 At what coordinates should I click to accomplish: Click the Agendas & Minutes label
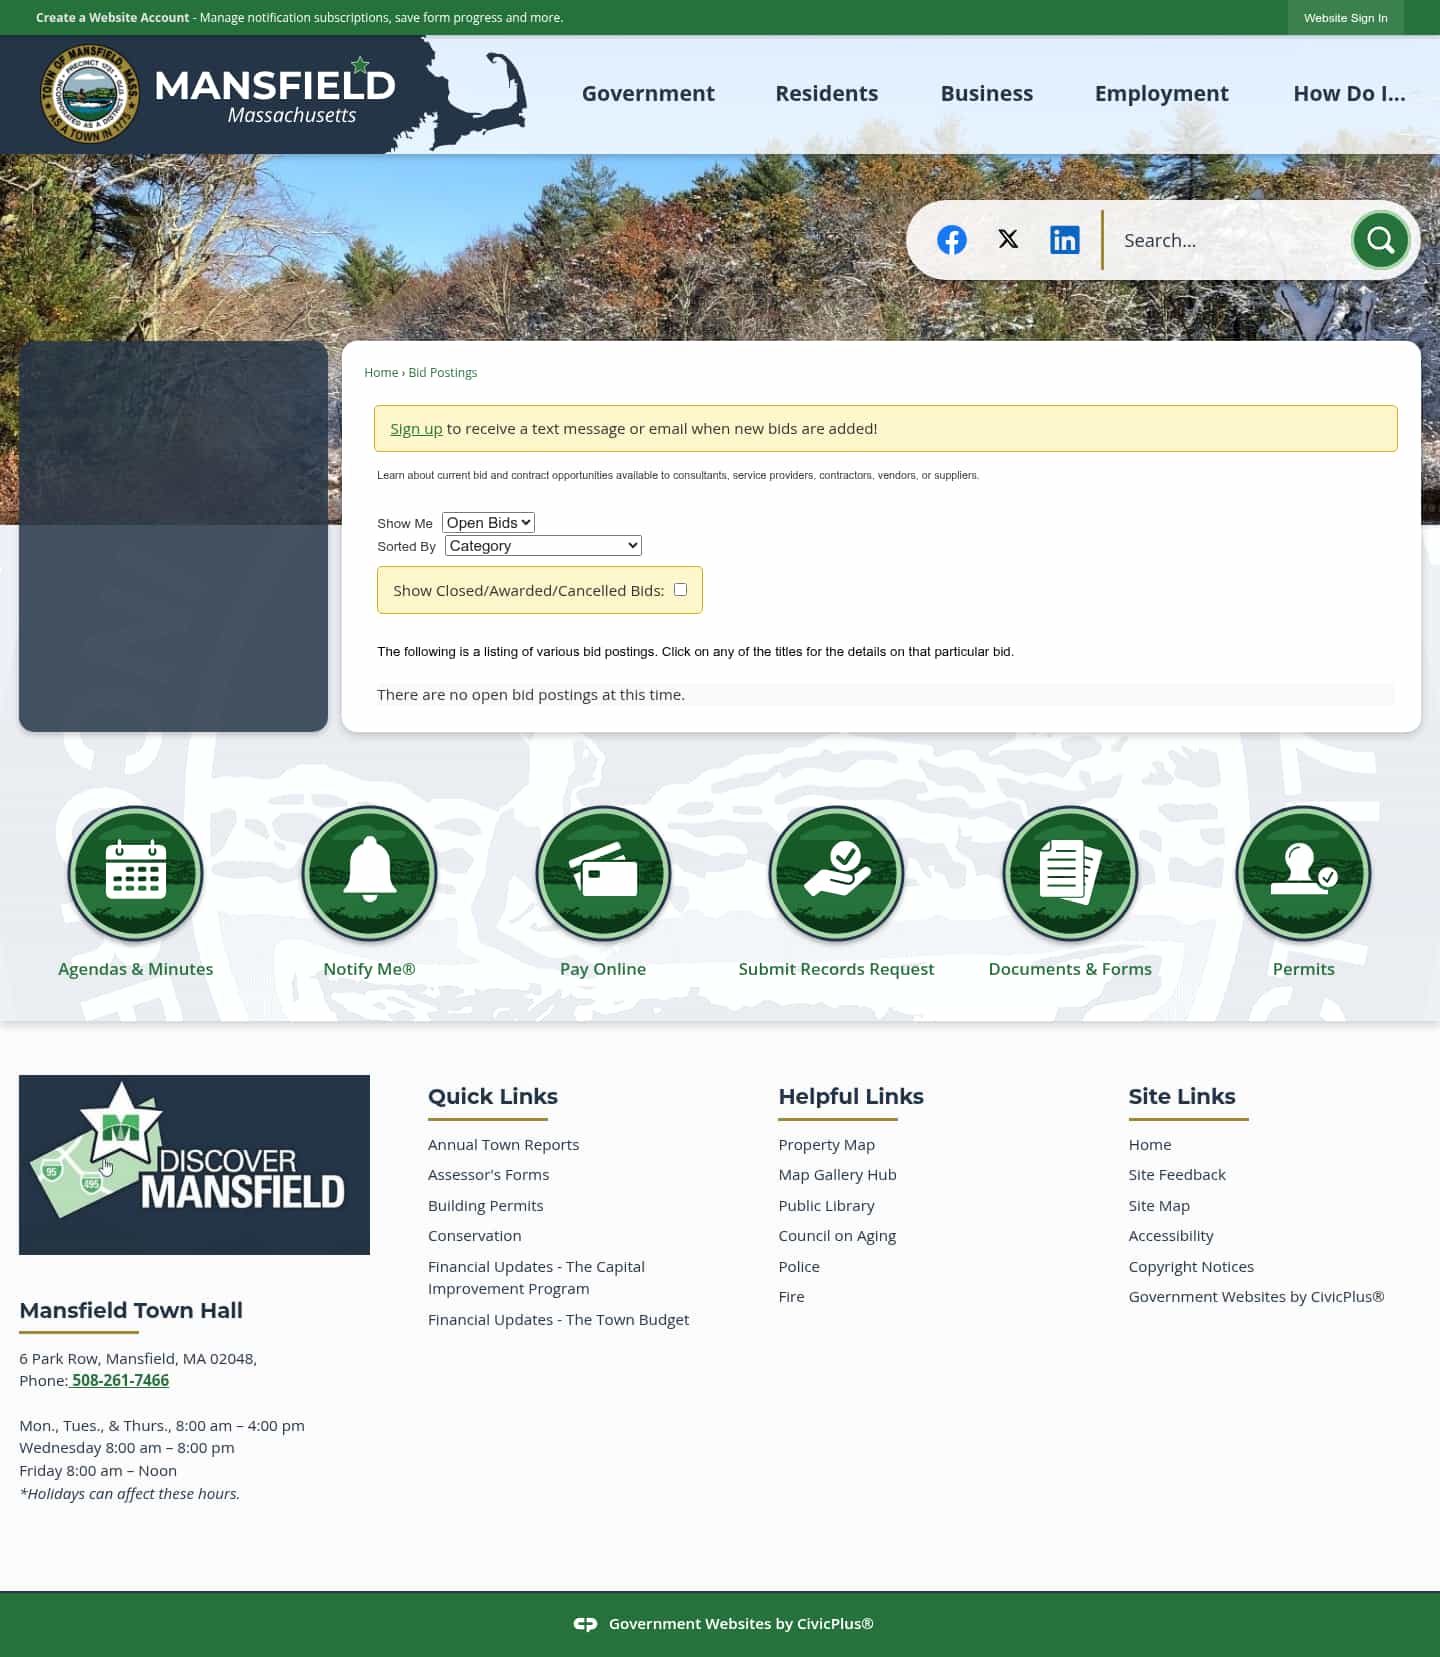(136, 968)
